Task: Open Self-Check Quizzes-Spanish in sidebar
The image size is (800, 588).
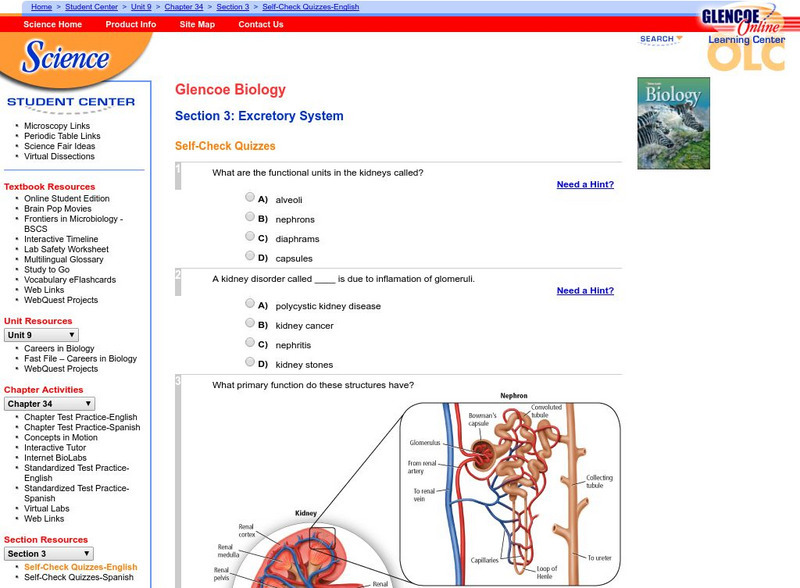Action: pos(79,577)
